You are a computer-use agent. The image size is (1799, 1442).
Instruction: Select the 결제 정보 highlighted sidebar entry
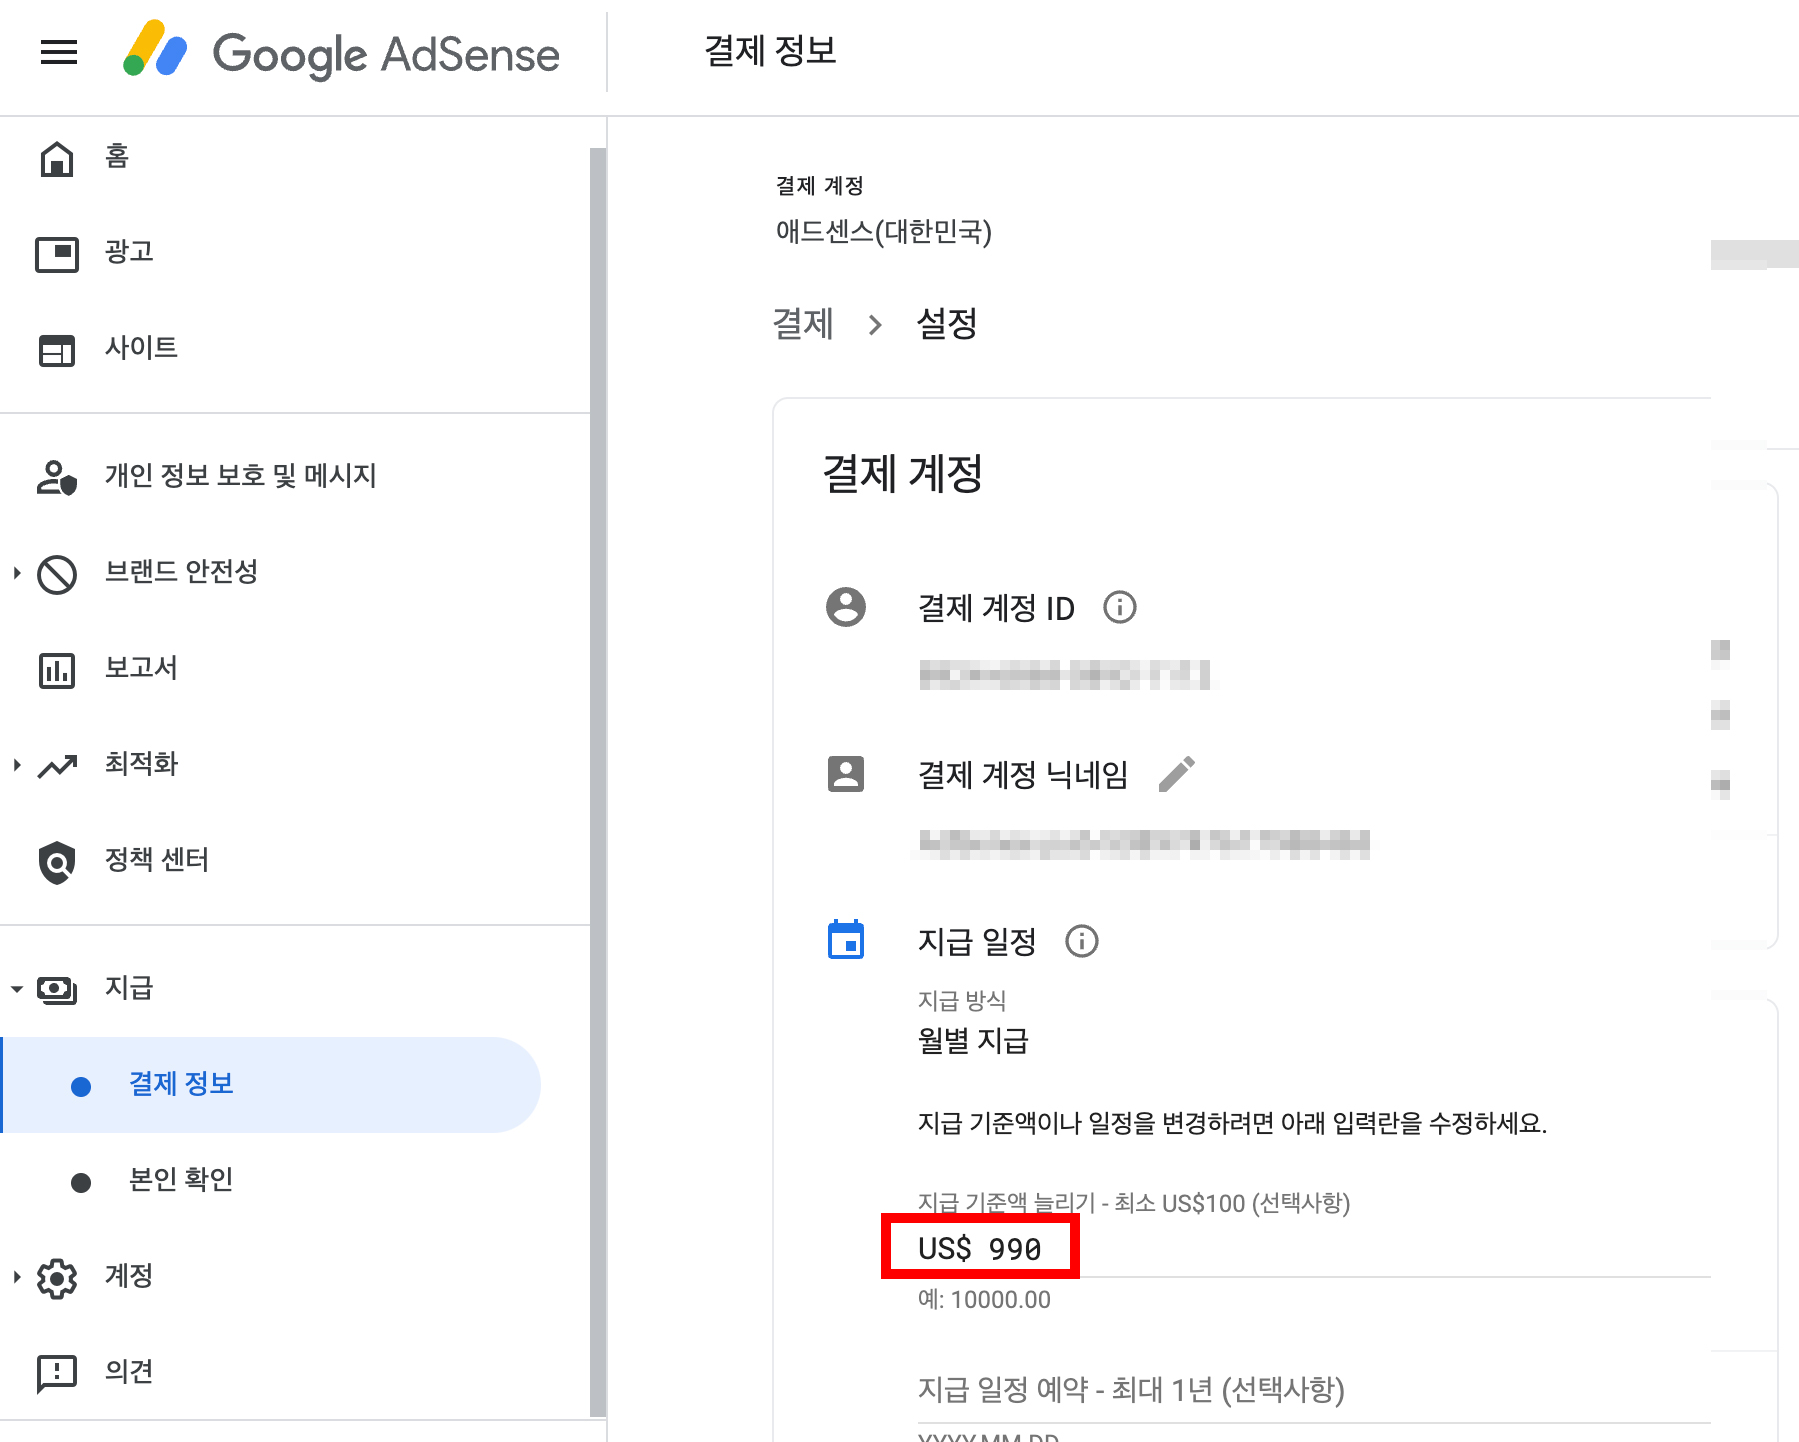coord(180,1083)
